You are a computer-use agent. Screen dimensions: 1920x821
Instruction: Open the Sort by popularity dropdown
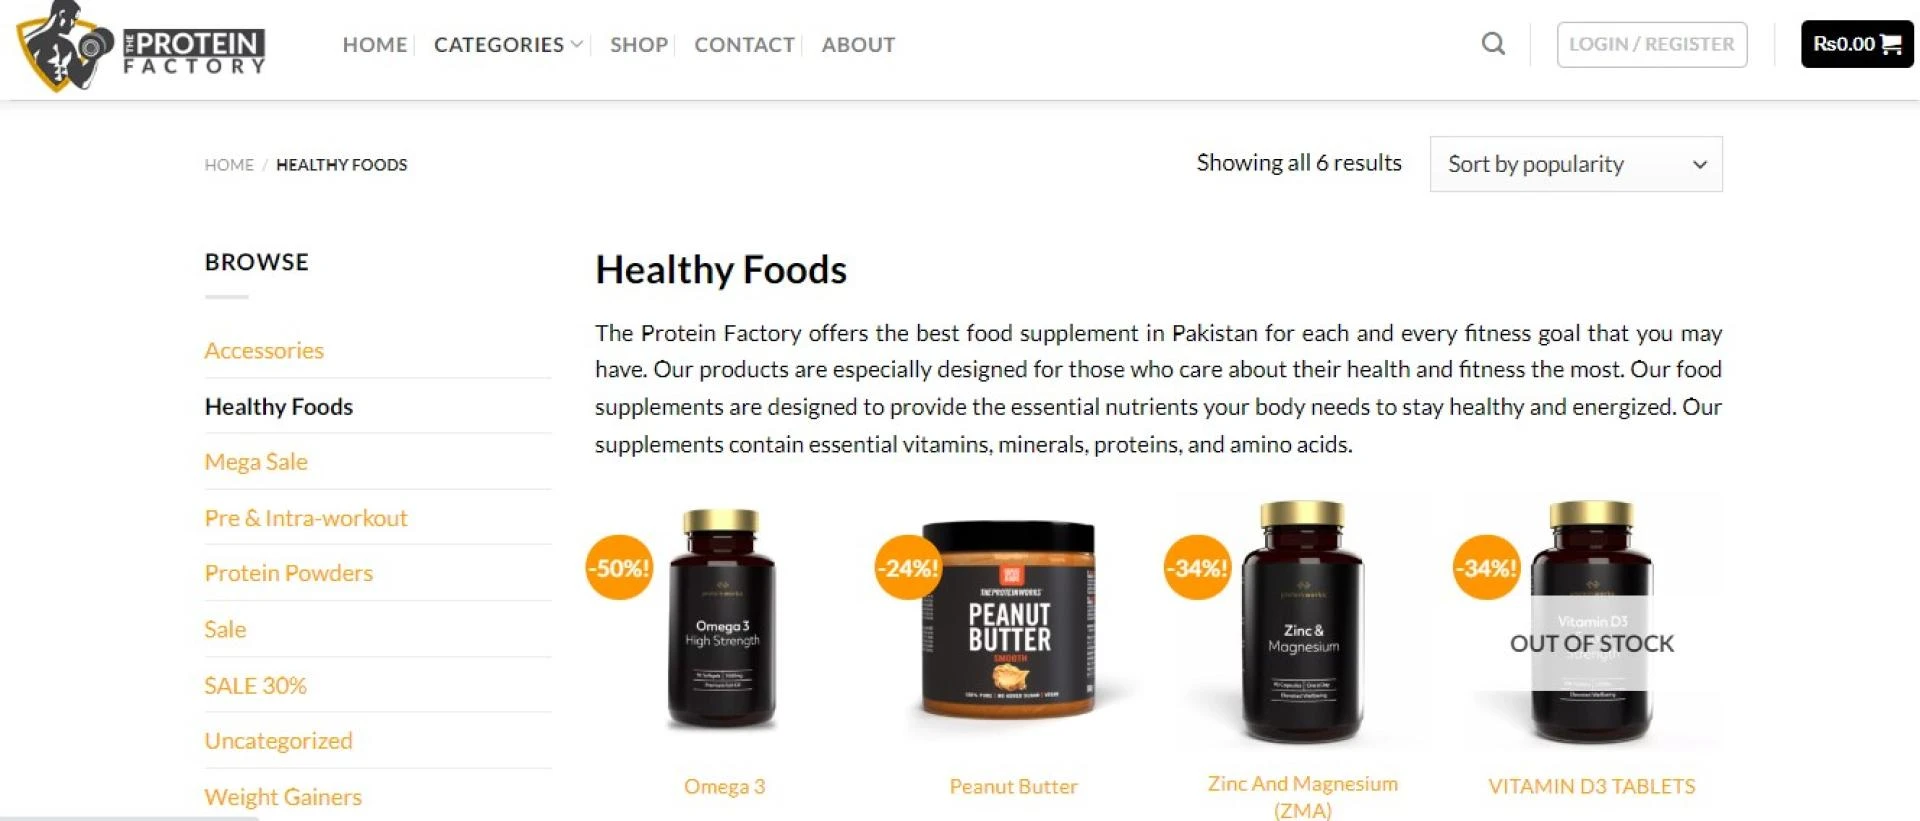pos(1576,164)
